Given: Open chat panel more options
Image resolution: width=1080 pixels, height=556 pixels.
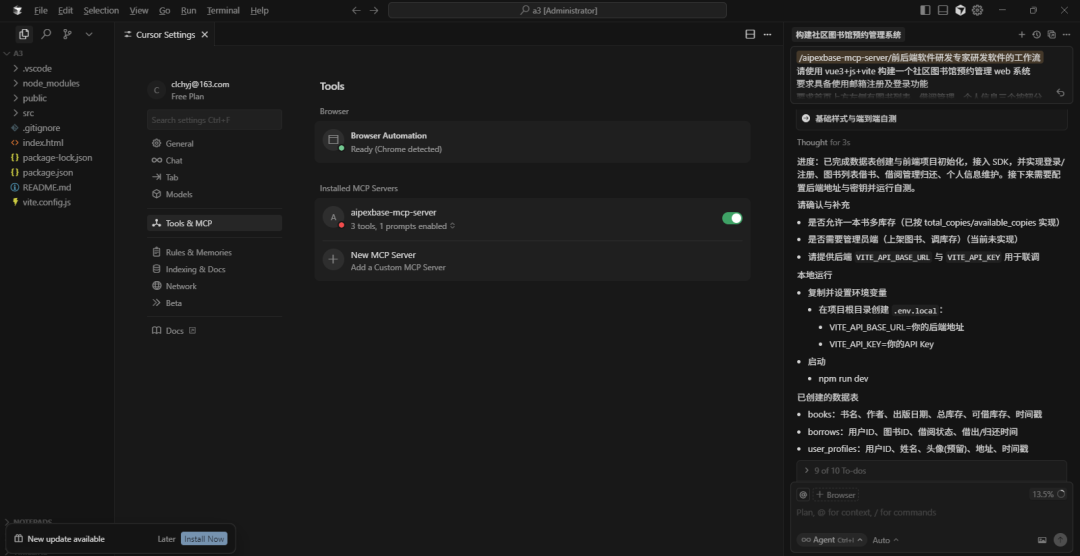Looking at the screenshot, I should coord(1066,34).
